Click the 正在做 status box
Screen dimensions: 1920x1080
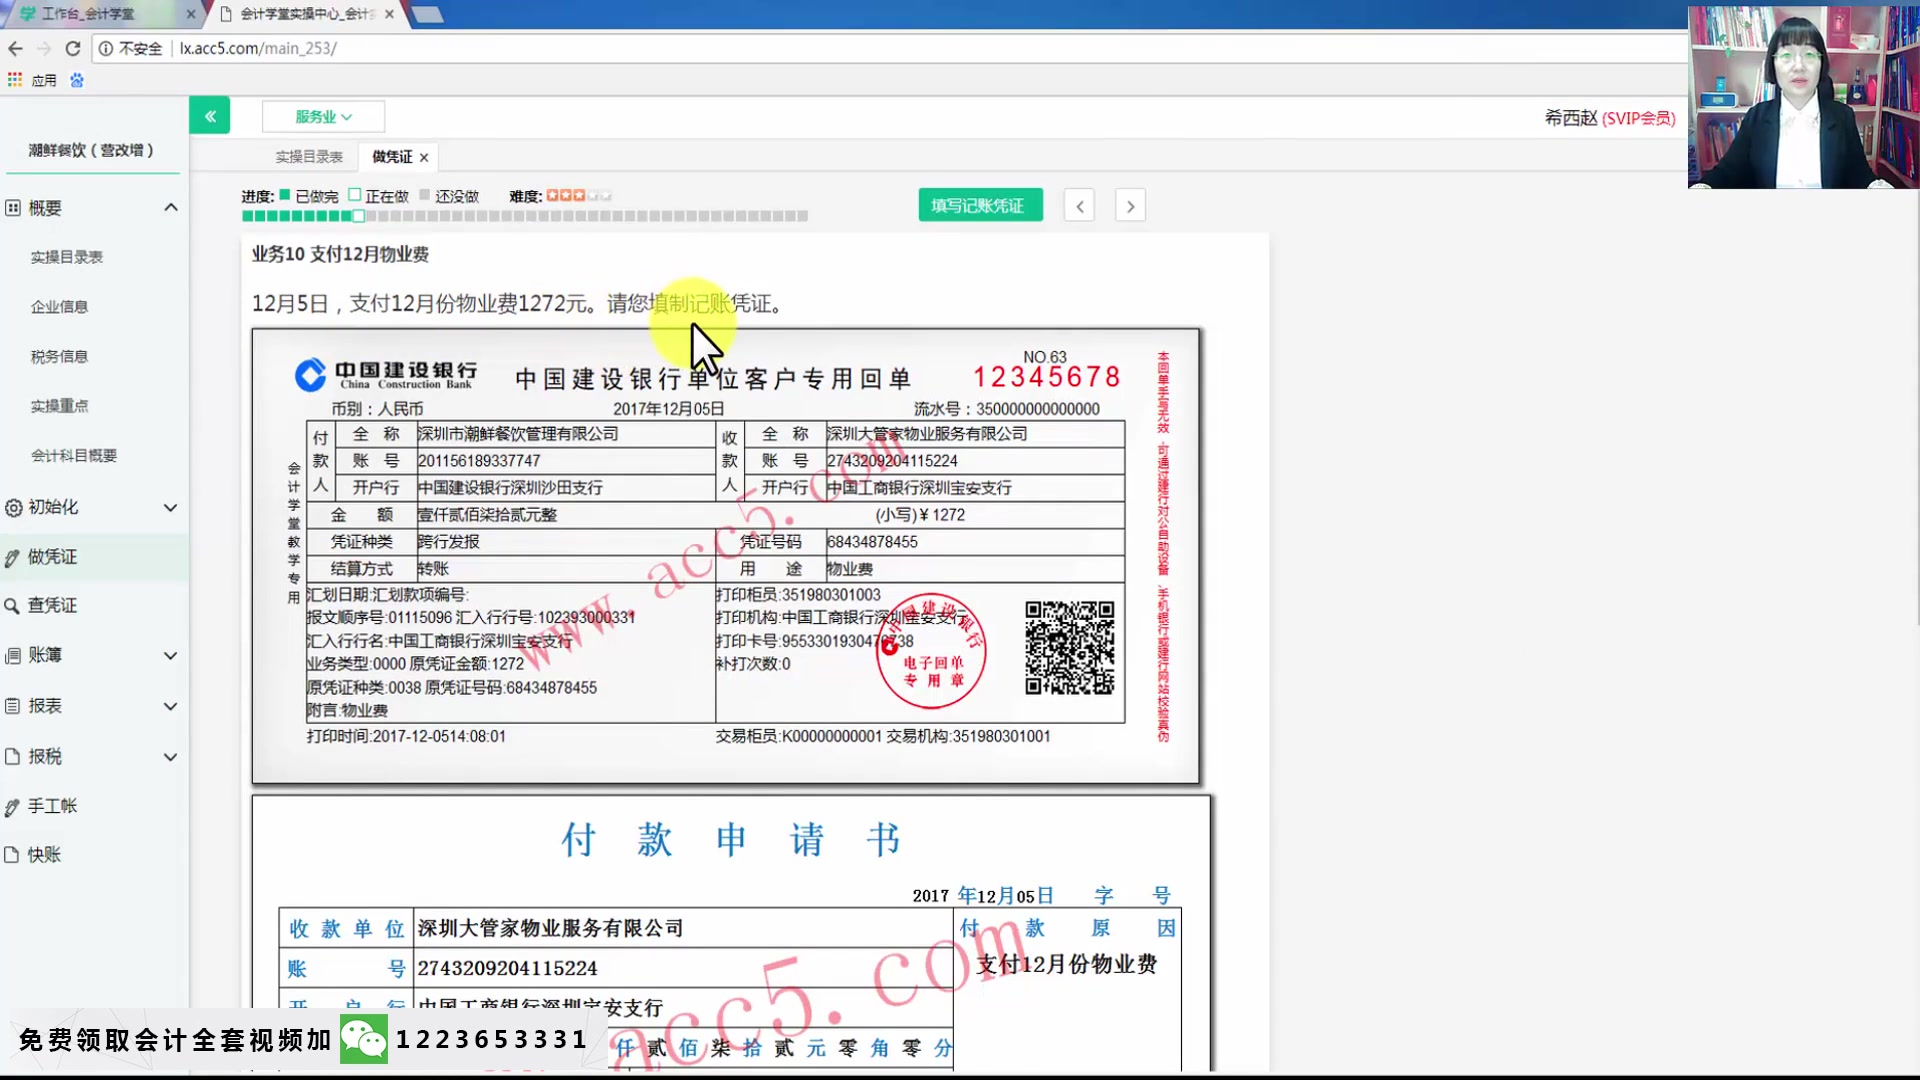tap(355, 195)
